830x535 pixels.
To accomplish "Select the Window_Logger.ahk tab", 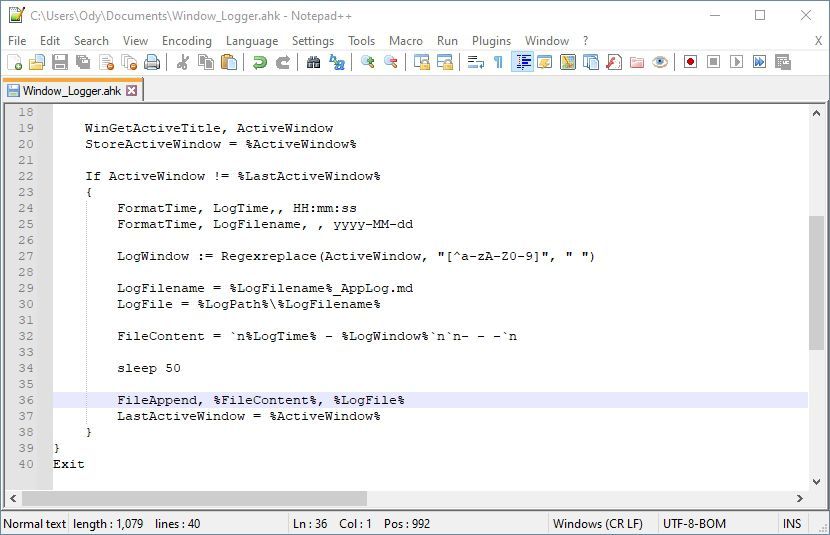I will tap(71, 90).
